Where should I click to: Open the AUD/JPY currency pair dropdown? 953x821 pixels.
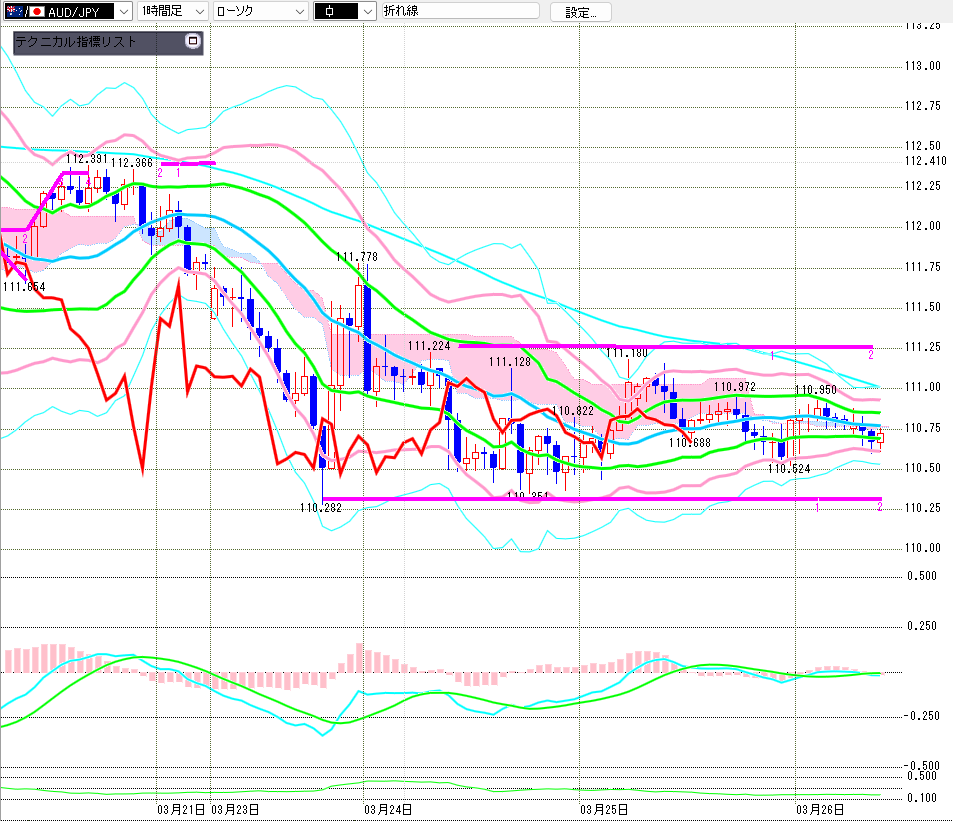pyautogui.click(x=122, y=12)
